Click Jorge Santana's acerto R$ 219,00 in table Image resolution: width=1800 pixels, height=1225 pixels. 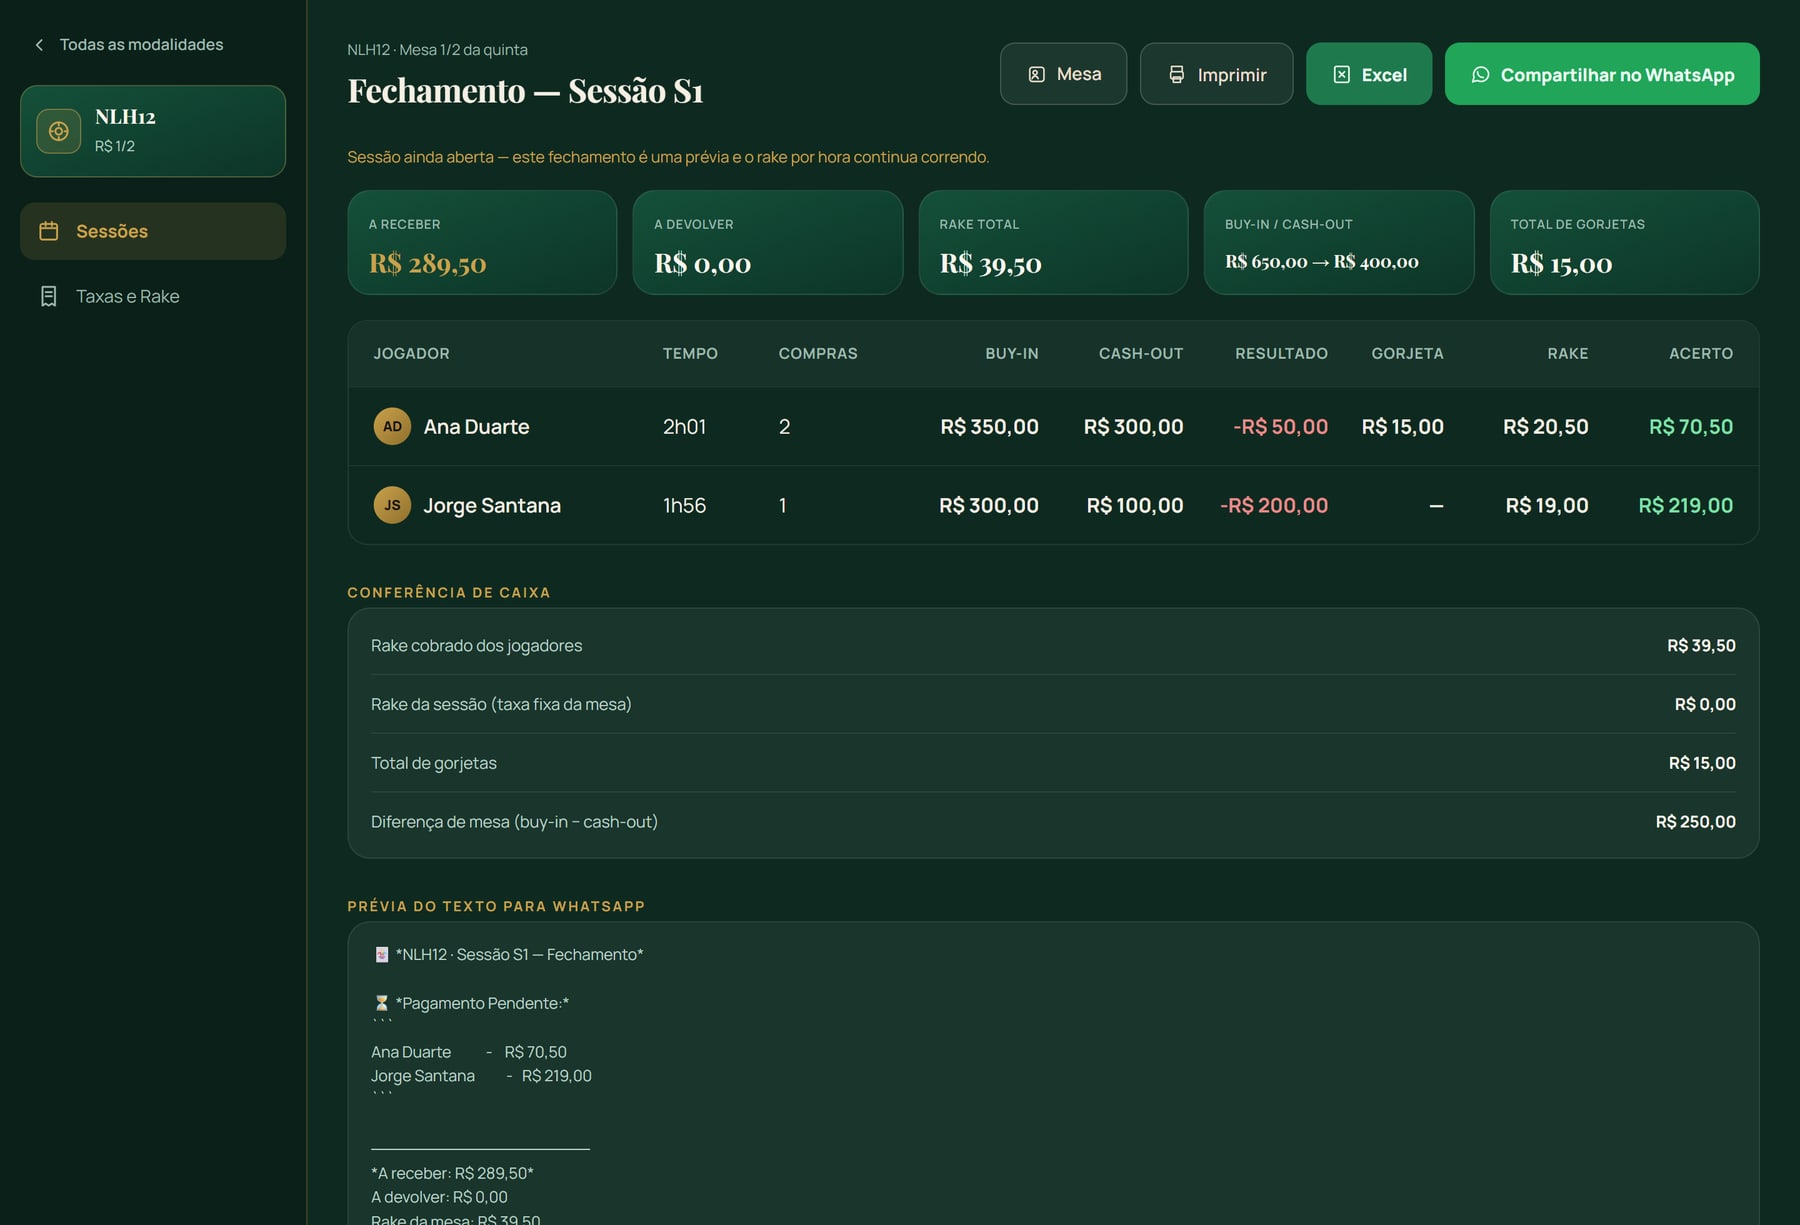[1685, 506]
